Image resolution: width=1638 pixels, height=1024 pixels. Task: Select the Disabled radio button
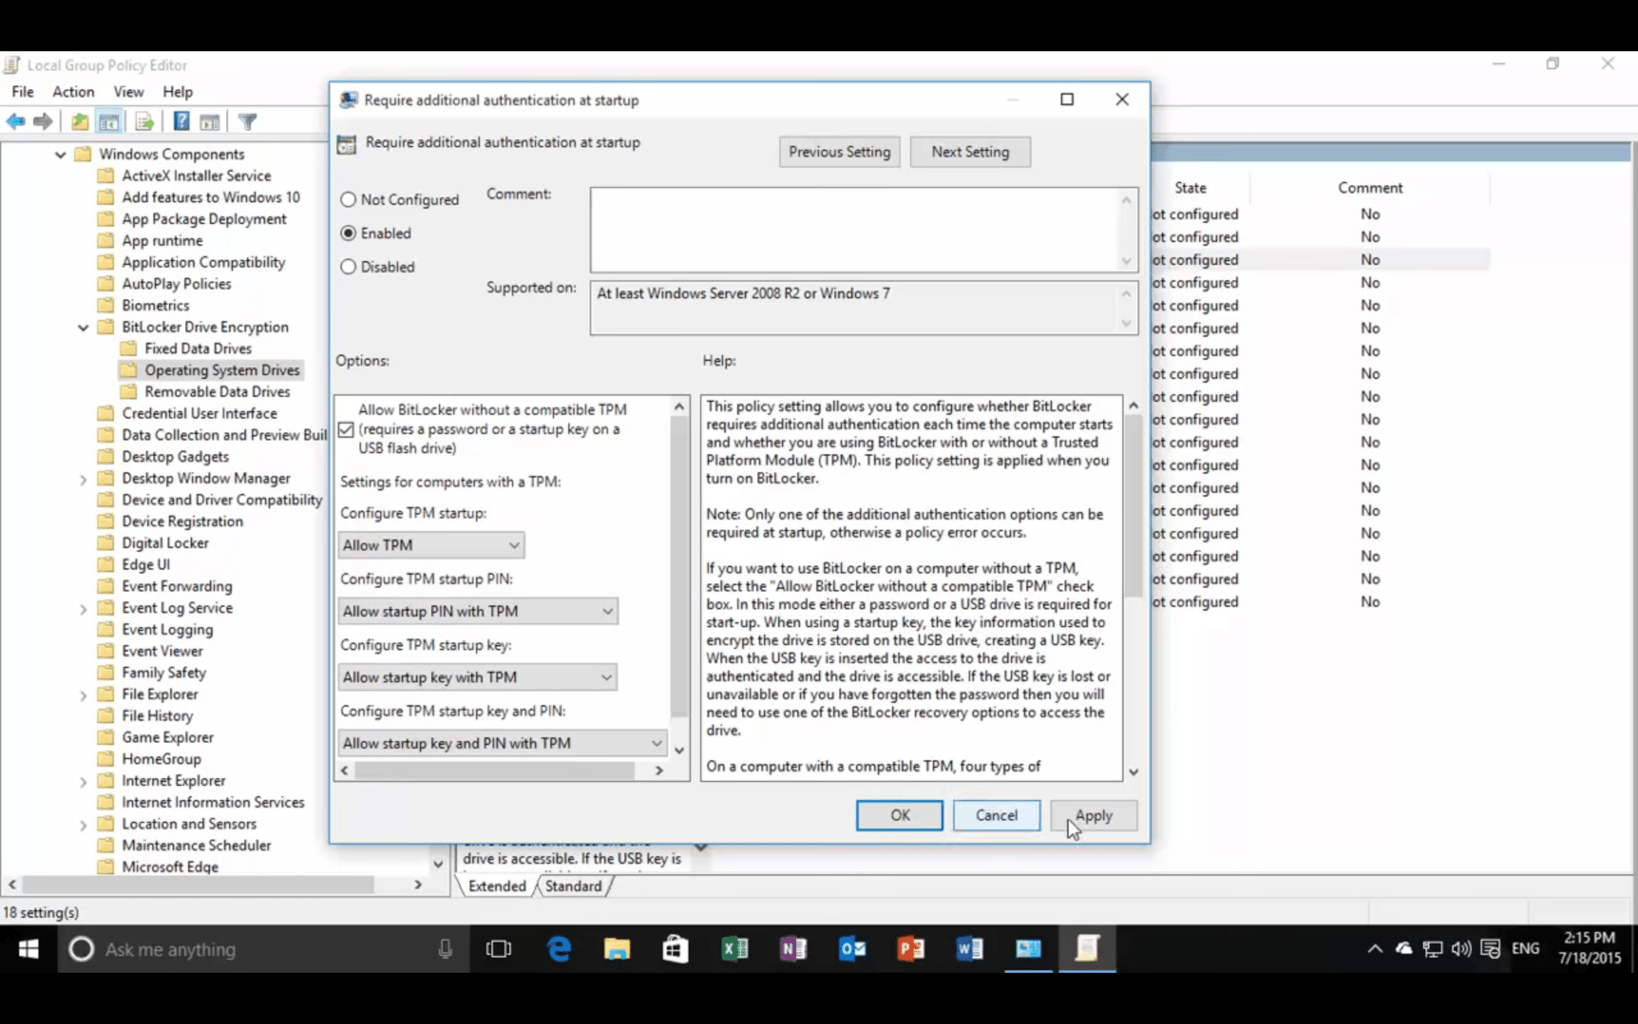tap(348, 267)
